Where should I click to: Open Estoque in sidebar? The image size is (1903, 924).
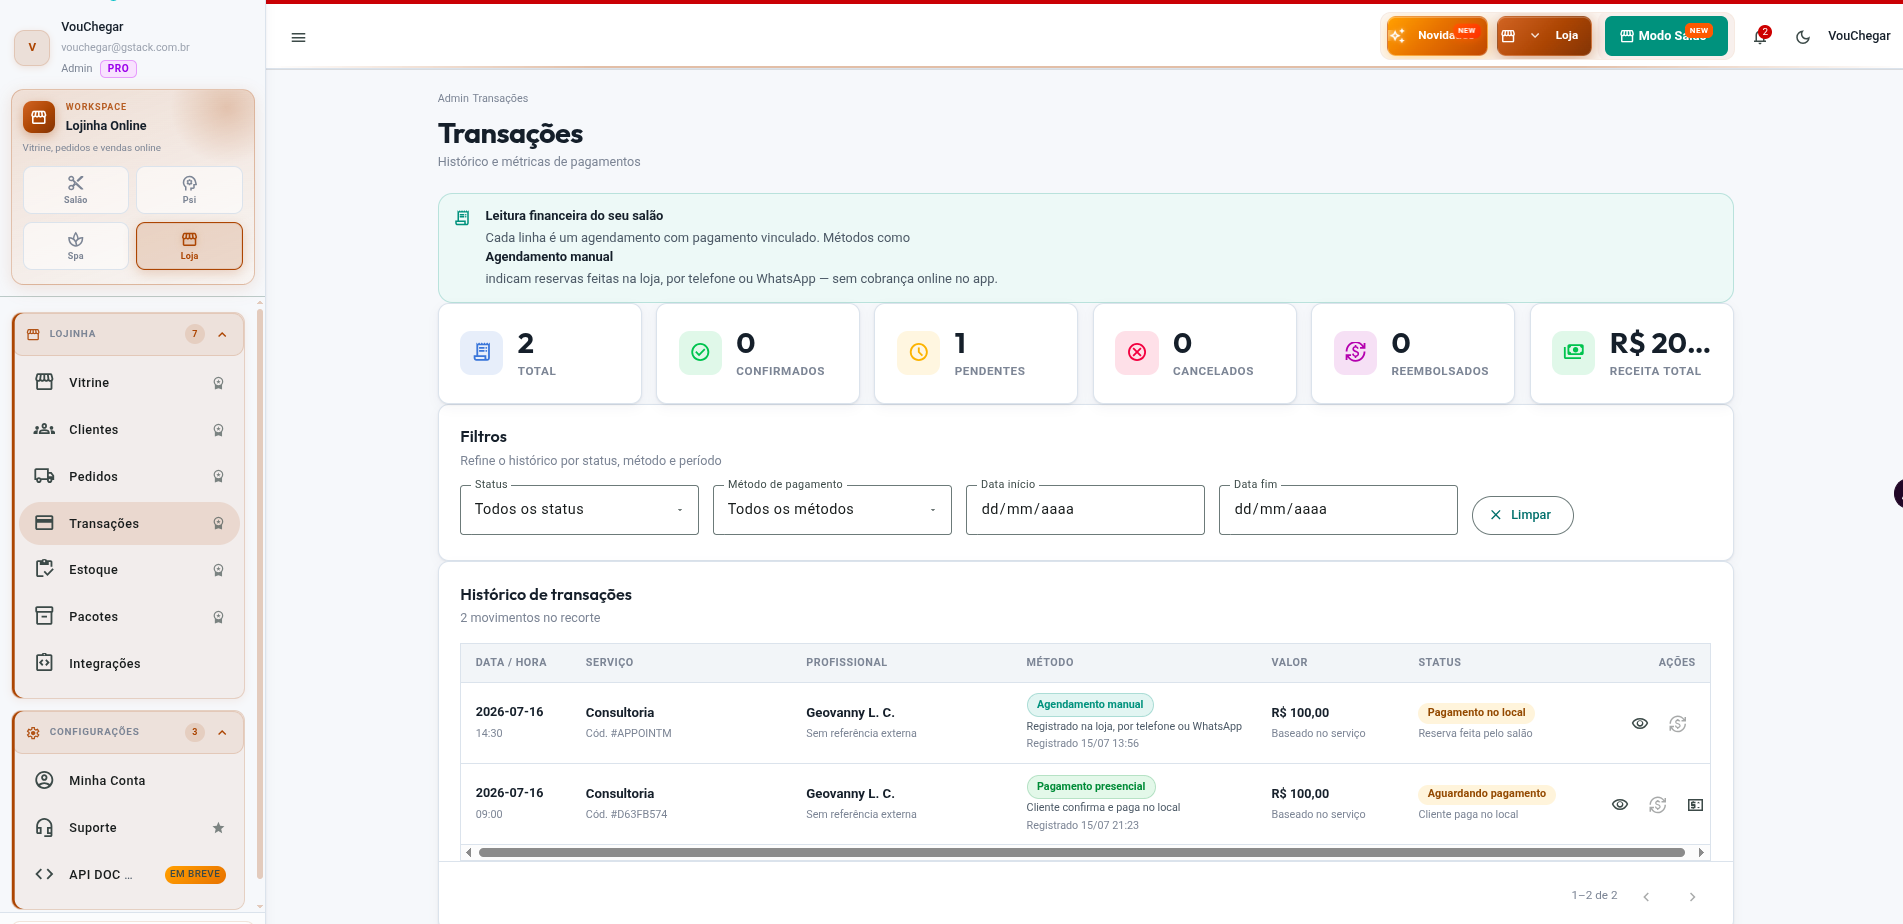129,570
